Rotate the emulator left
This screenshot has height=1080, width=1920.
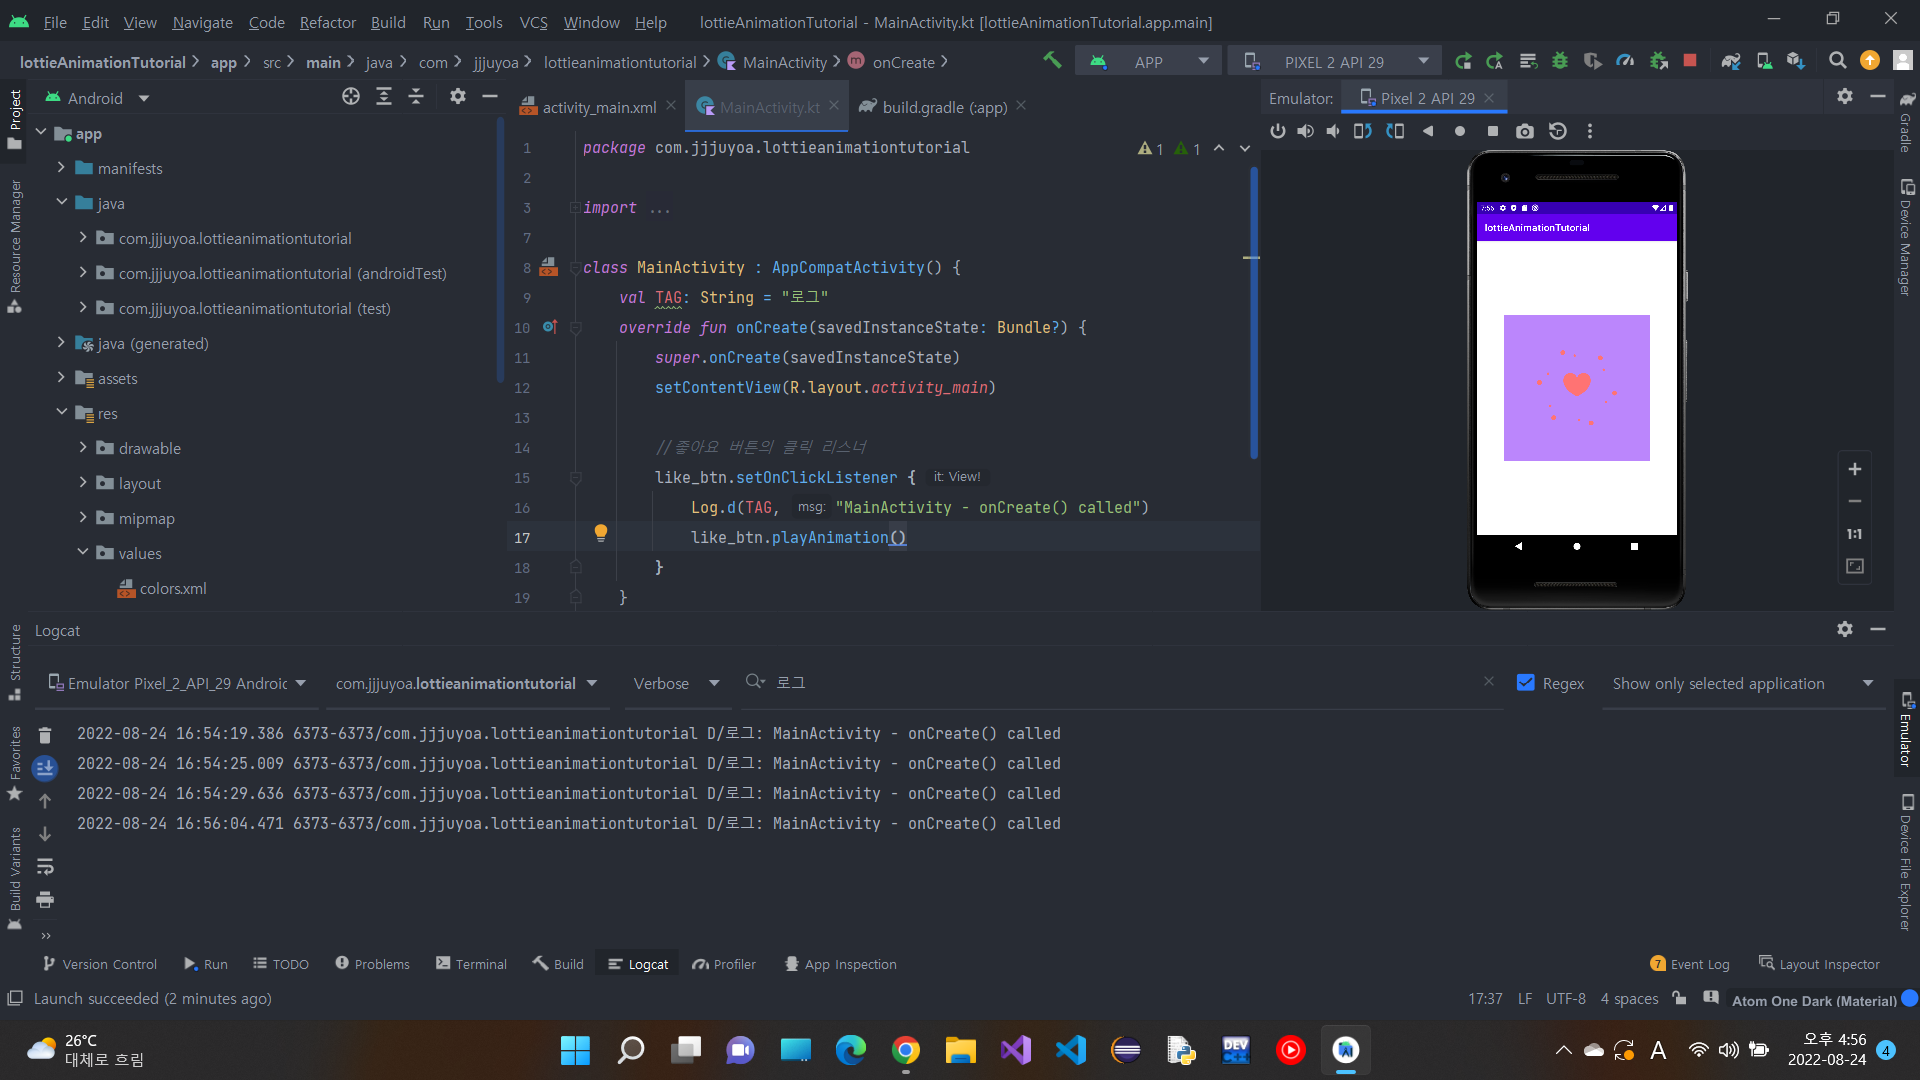1362,131
